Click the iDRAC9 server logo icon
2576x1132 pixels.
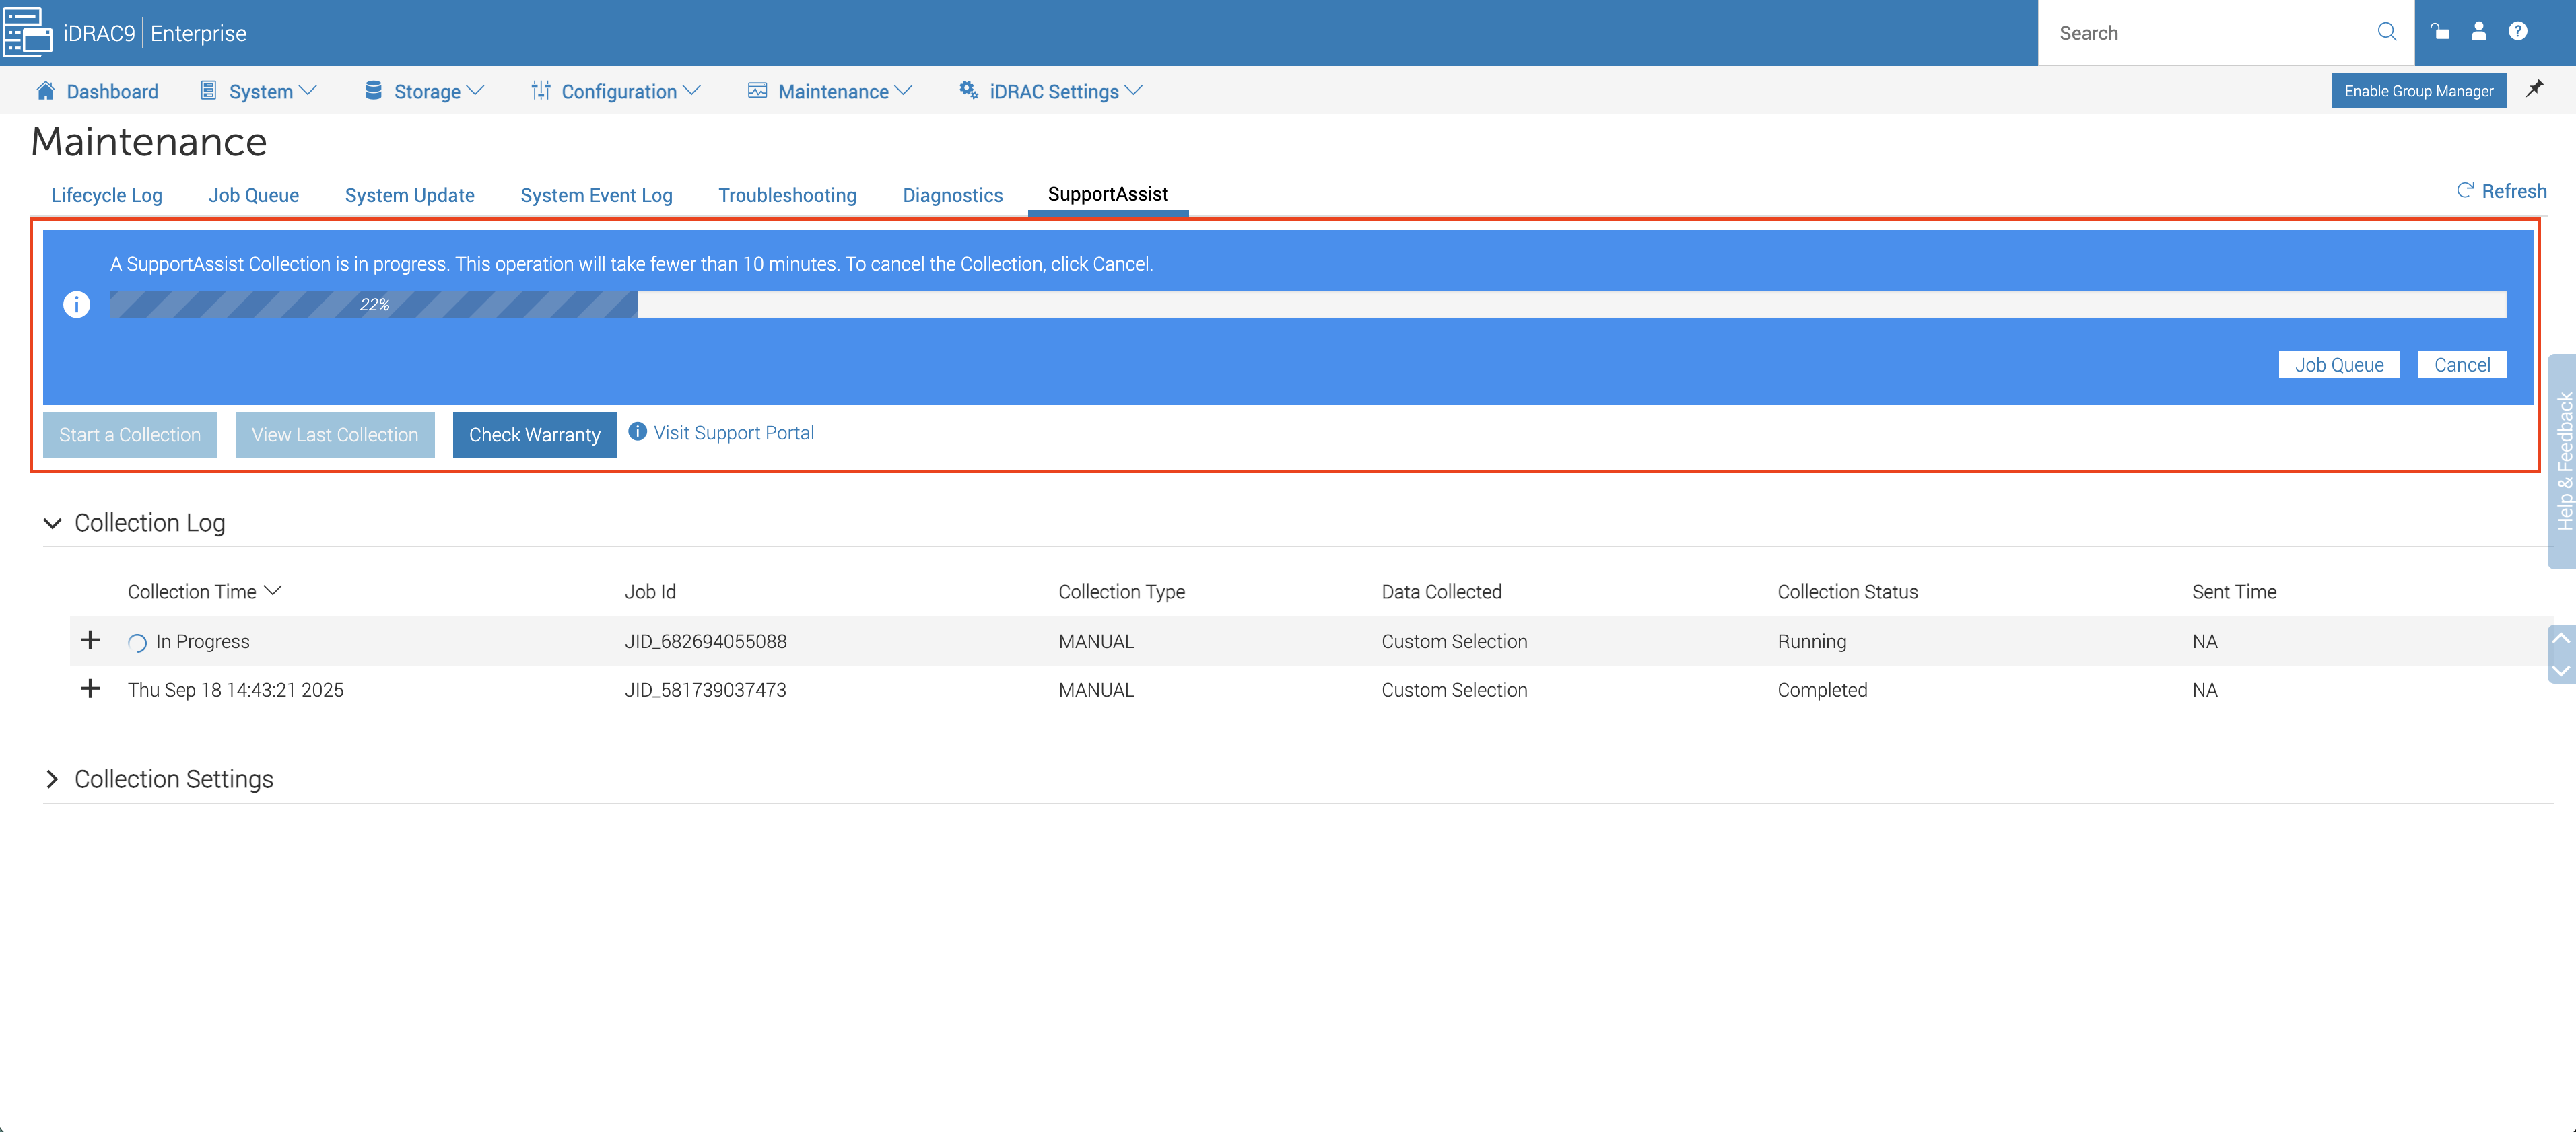27,32
